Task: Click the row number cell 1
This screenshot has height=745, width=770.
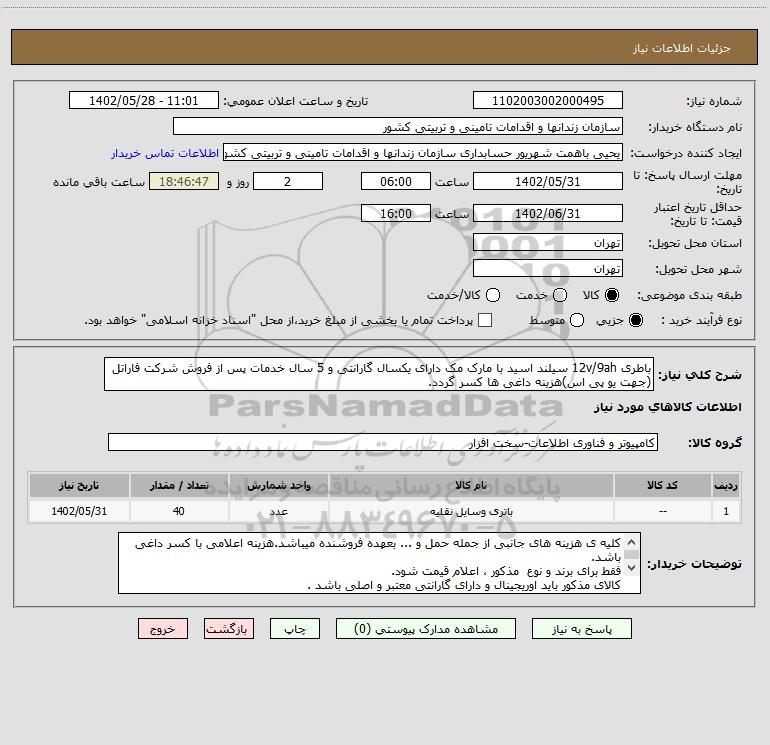Action: (726, 511)
